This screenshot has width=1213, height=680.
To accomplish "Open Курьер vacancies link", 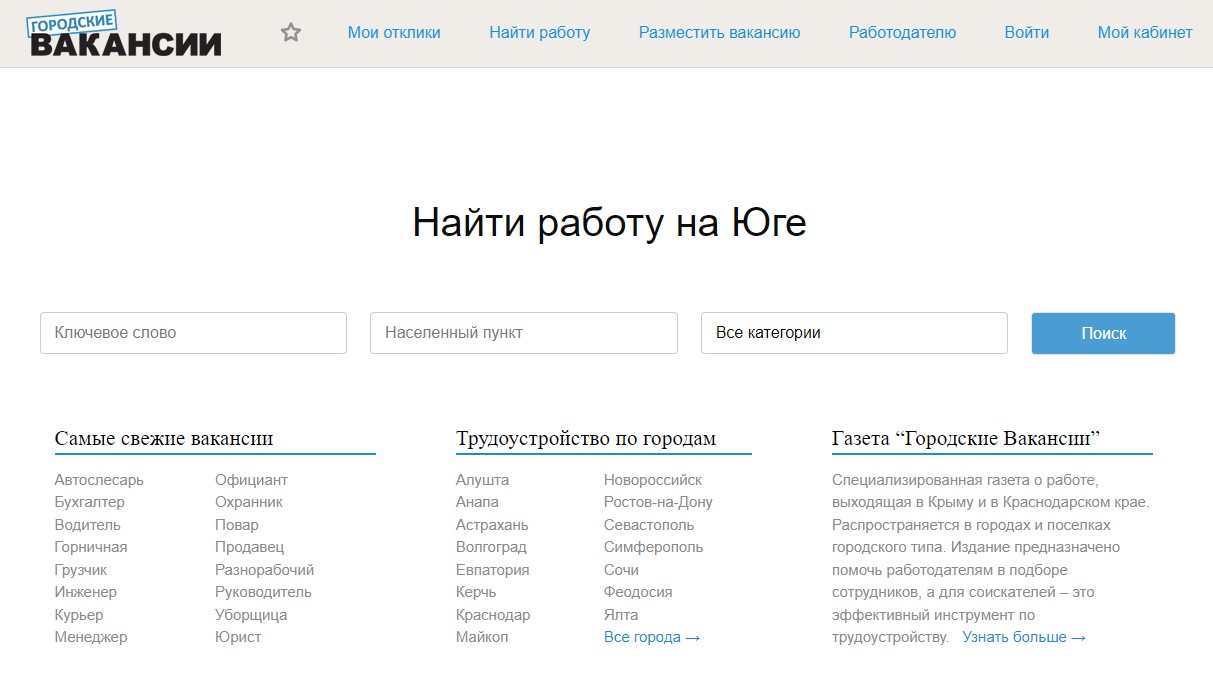I will (x=79, y=615).
